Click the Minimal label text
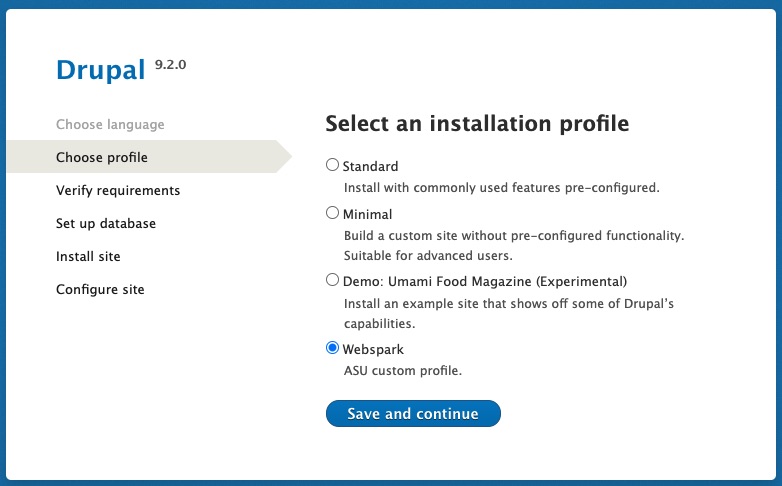Screen dimensions: 782x486 (368, 214)
